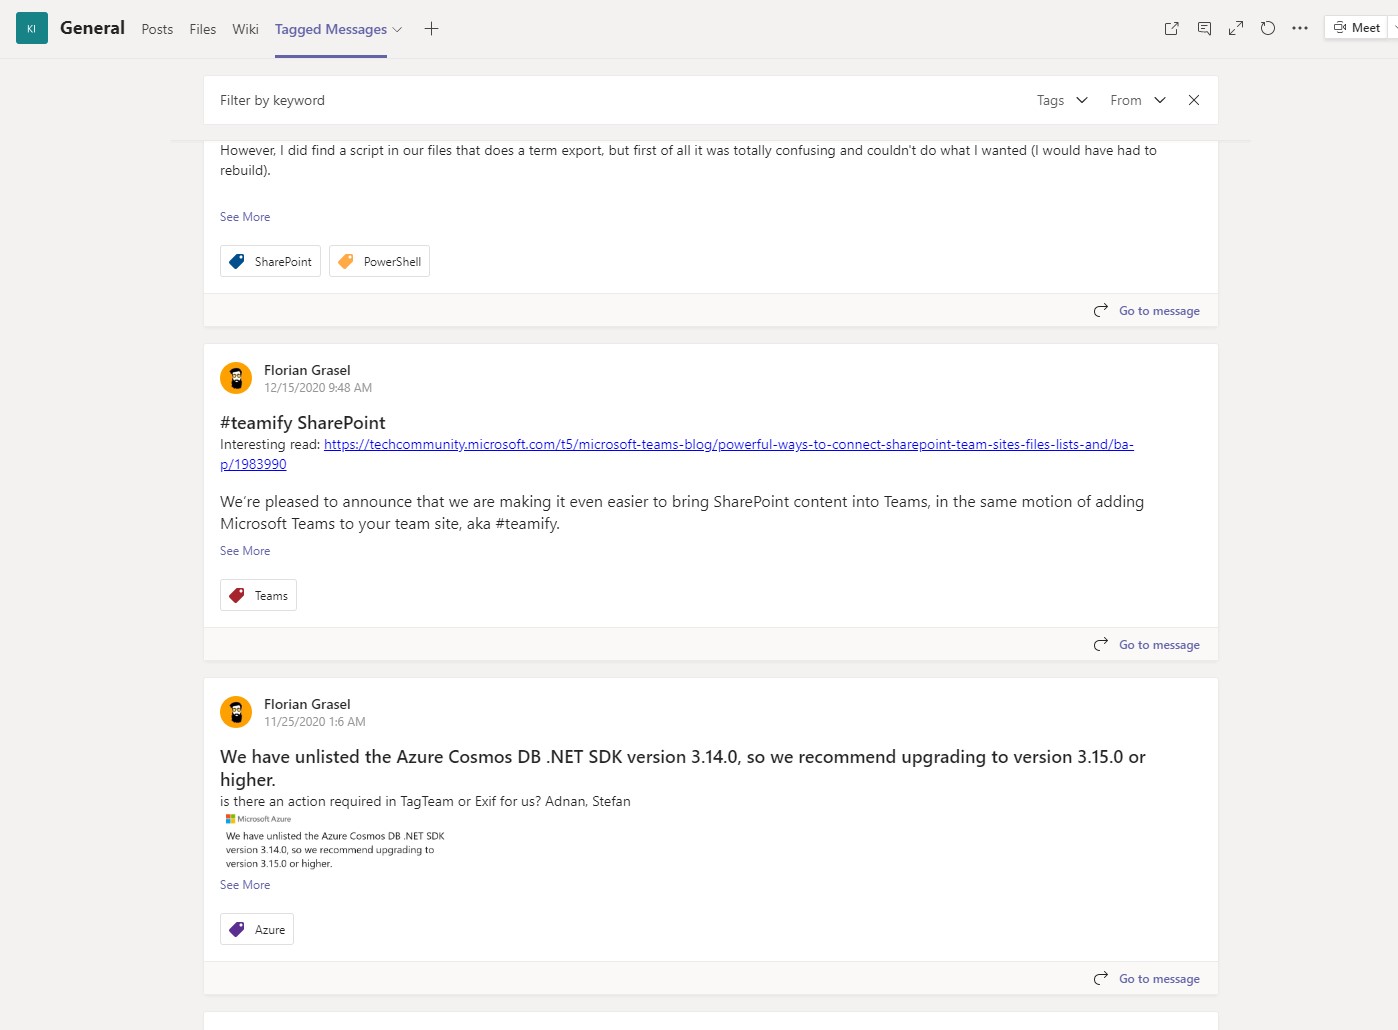
Task: Select the PowerShell tag label
Action: click(x=379, y=261)
